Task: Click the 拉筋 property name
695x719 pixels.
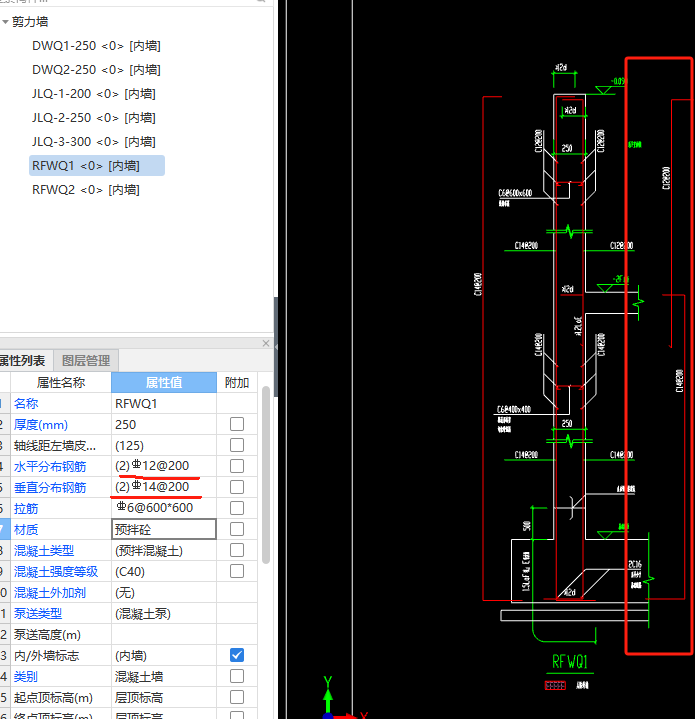Action: tap(26, 509)
